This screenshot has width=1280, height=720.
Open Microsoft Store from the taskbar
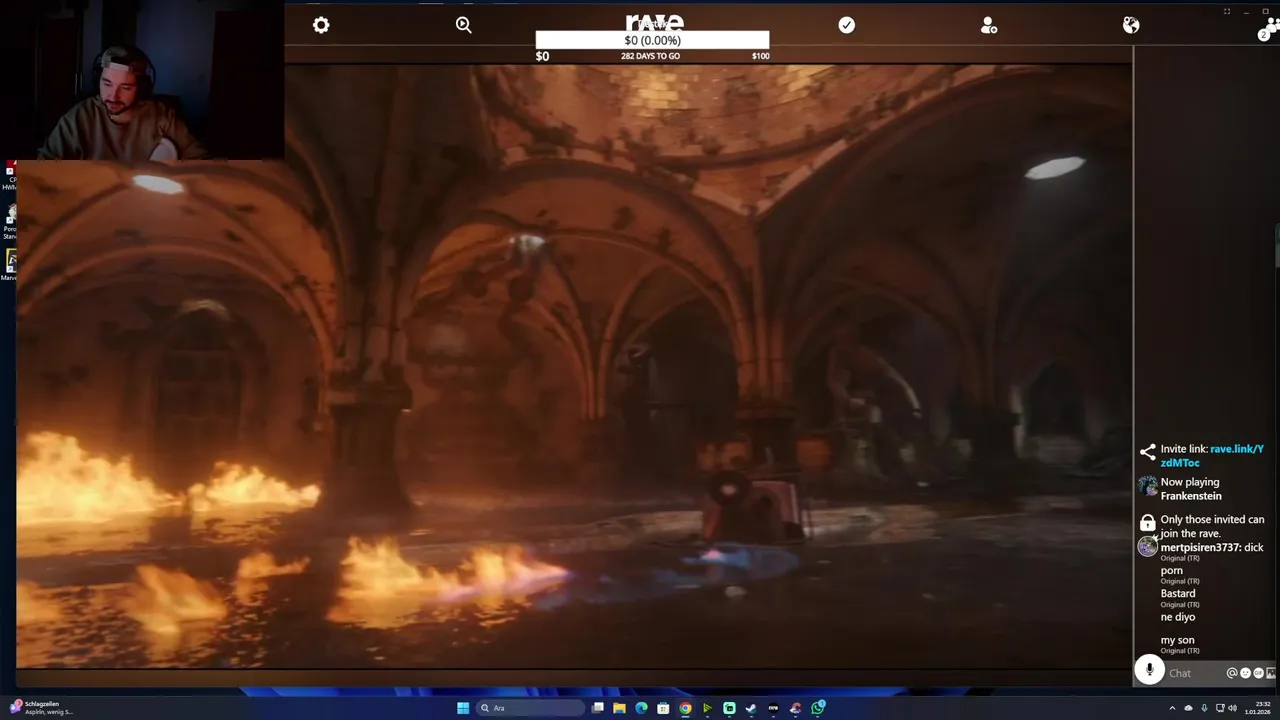(663, 708)
